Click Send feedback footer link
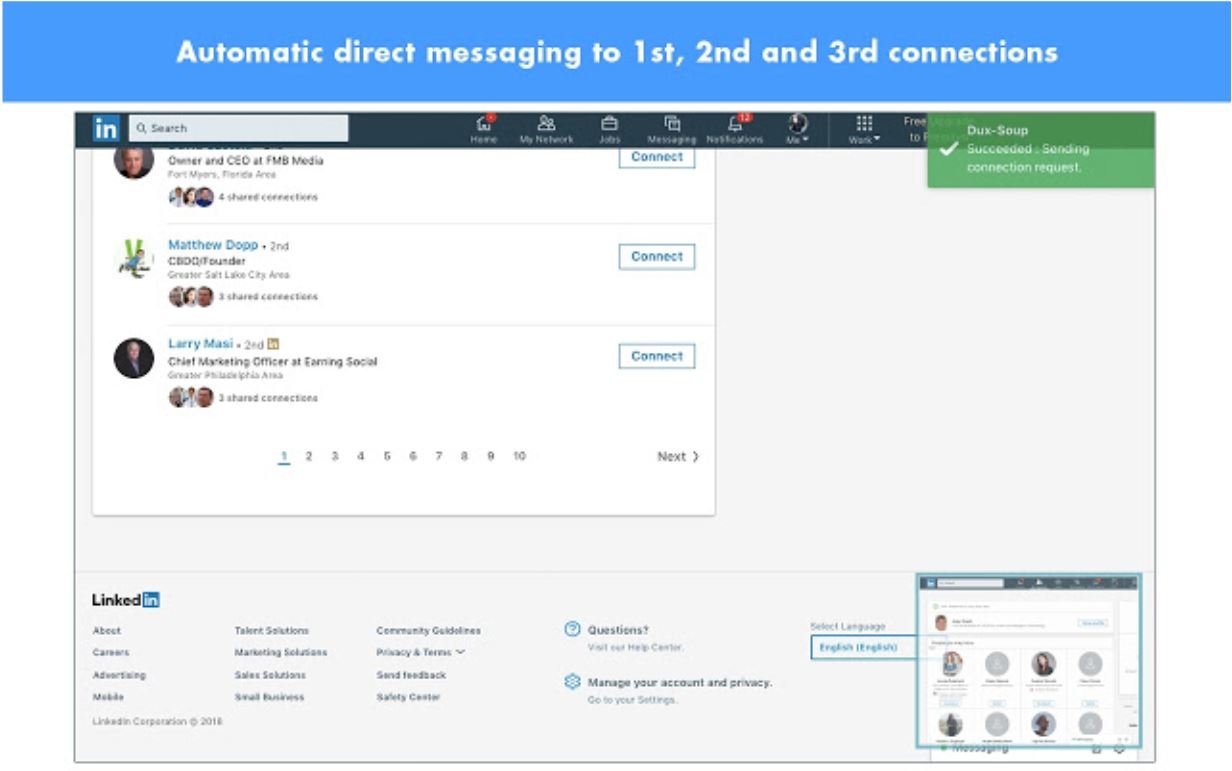 [411, 675]
